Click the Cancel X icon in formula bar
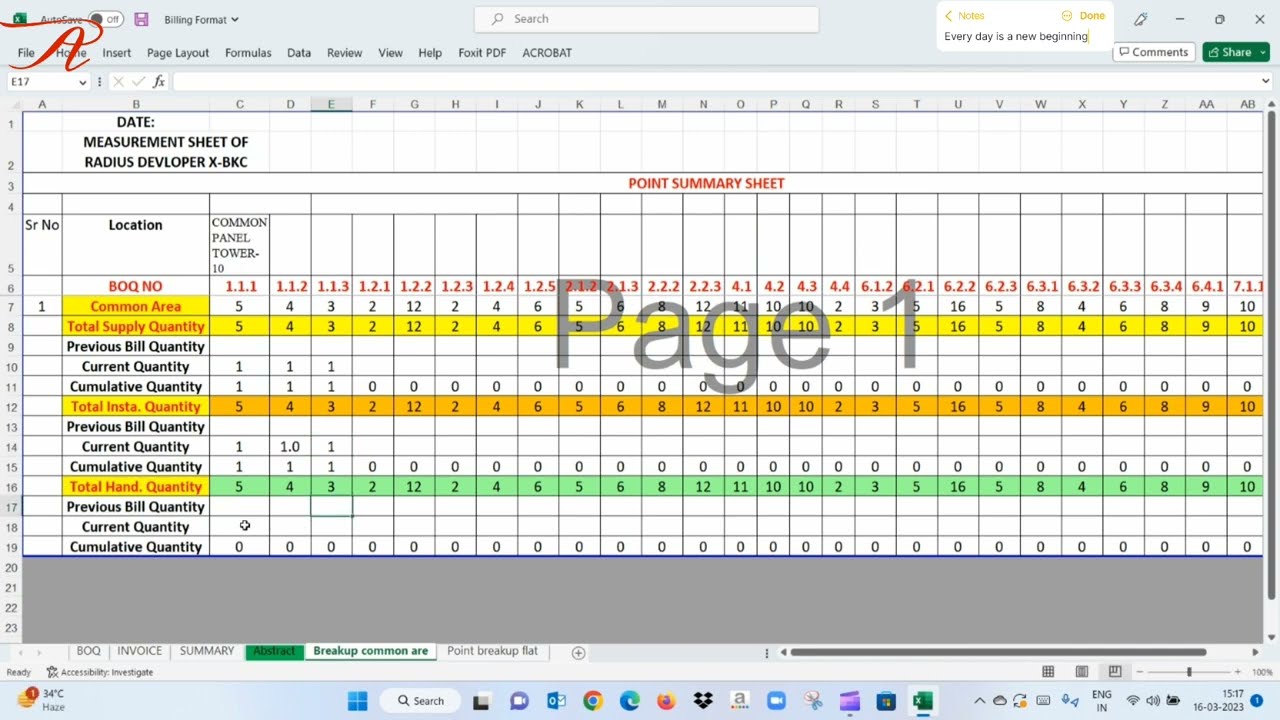This screenshot has width=1280, height=720. tap(118, 82)
